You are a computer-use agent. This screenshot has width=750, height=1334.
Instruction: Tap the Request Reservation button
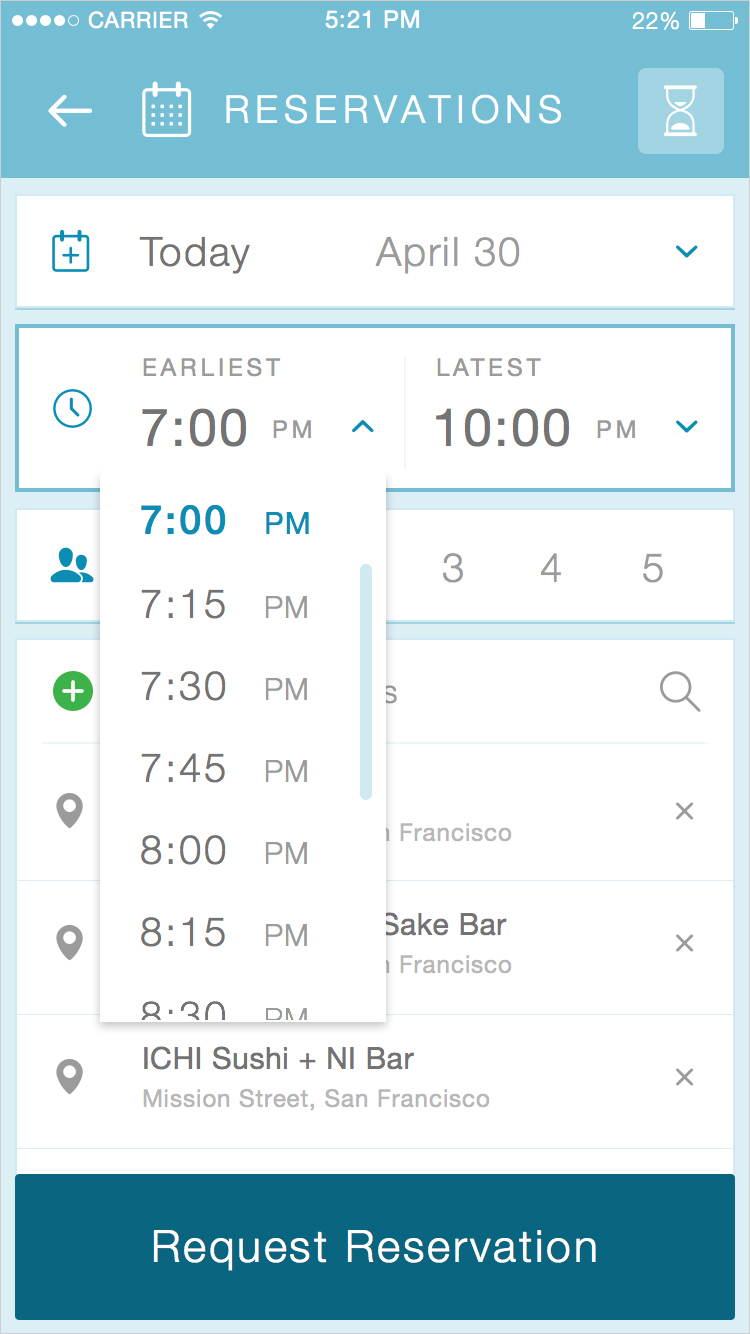pos(375,1247)
